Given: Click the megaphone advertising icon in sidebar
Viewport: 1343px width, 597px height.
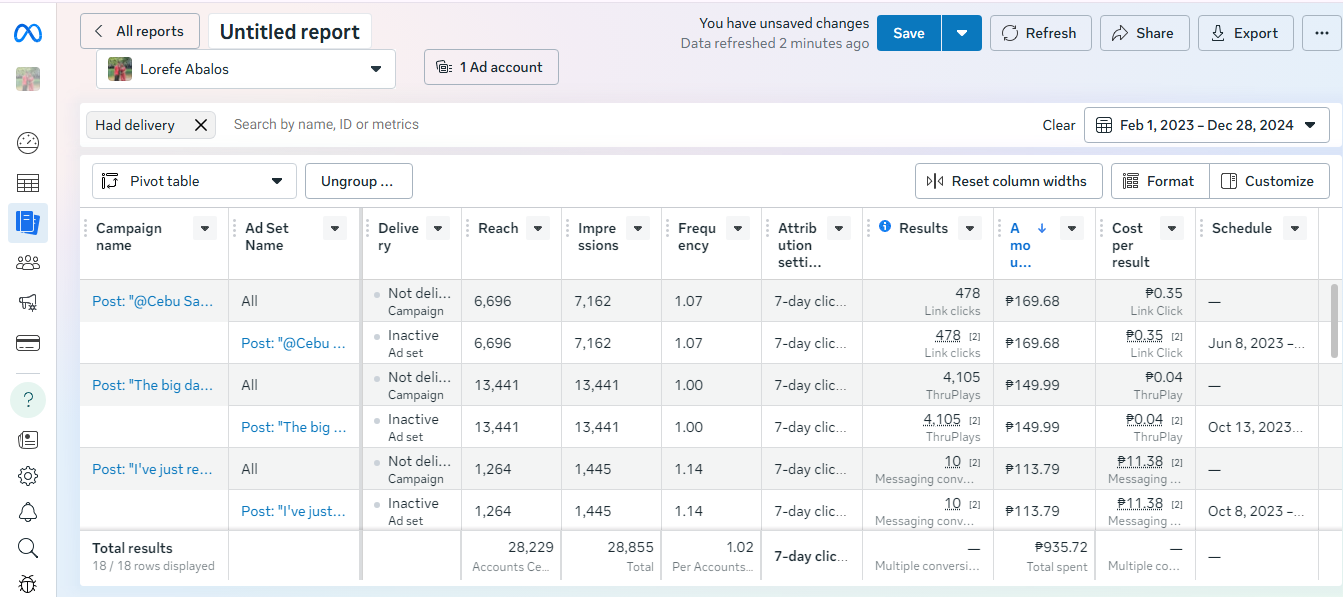Looking at the screenshot, I should pyautogui.click(x=28, y=303).
